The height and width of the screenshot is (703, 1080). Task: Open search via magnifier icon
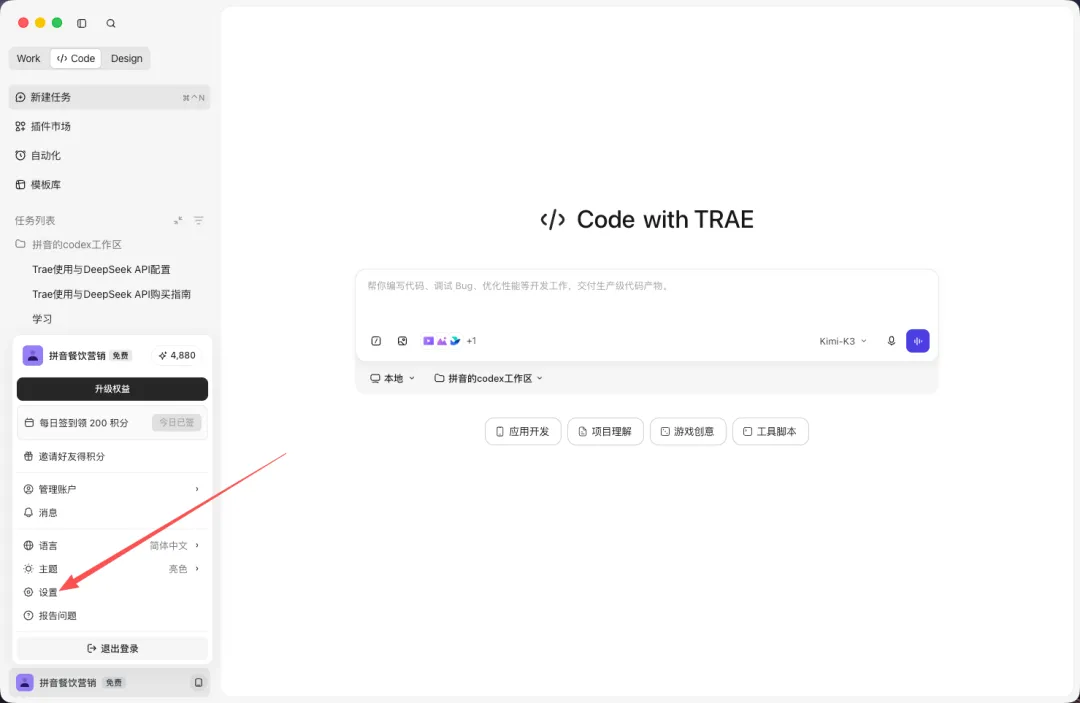tap(111, 23)
